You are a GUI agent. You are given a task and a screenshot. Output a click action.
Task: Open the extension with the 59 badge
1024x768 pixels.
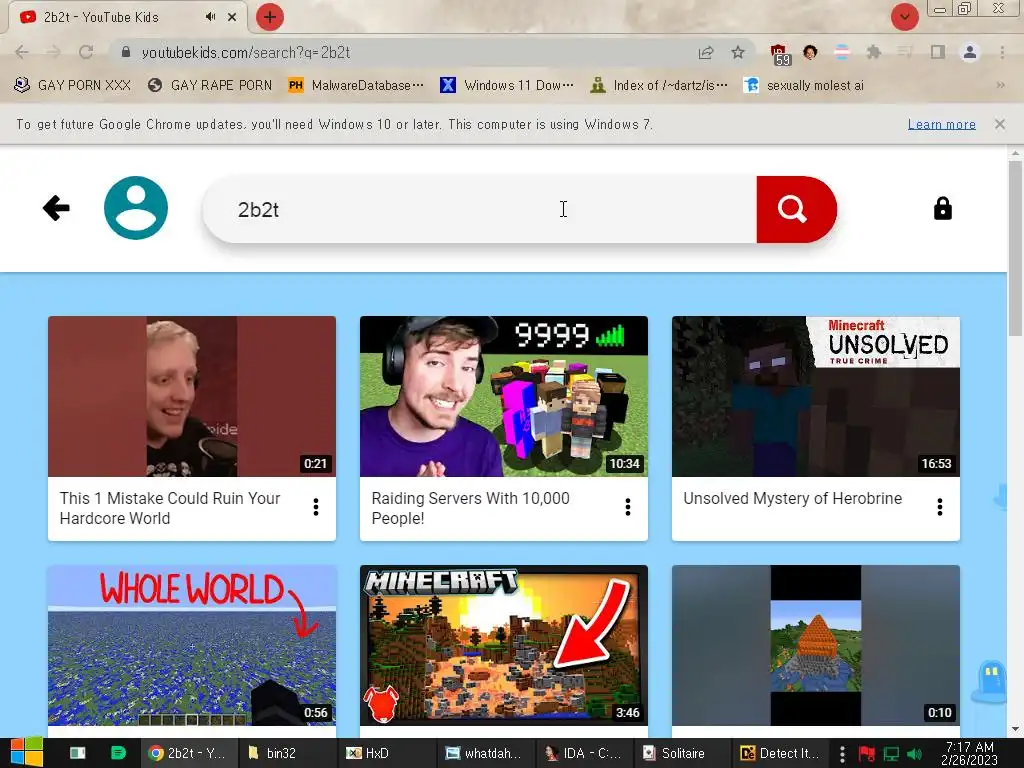point(780,54)
